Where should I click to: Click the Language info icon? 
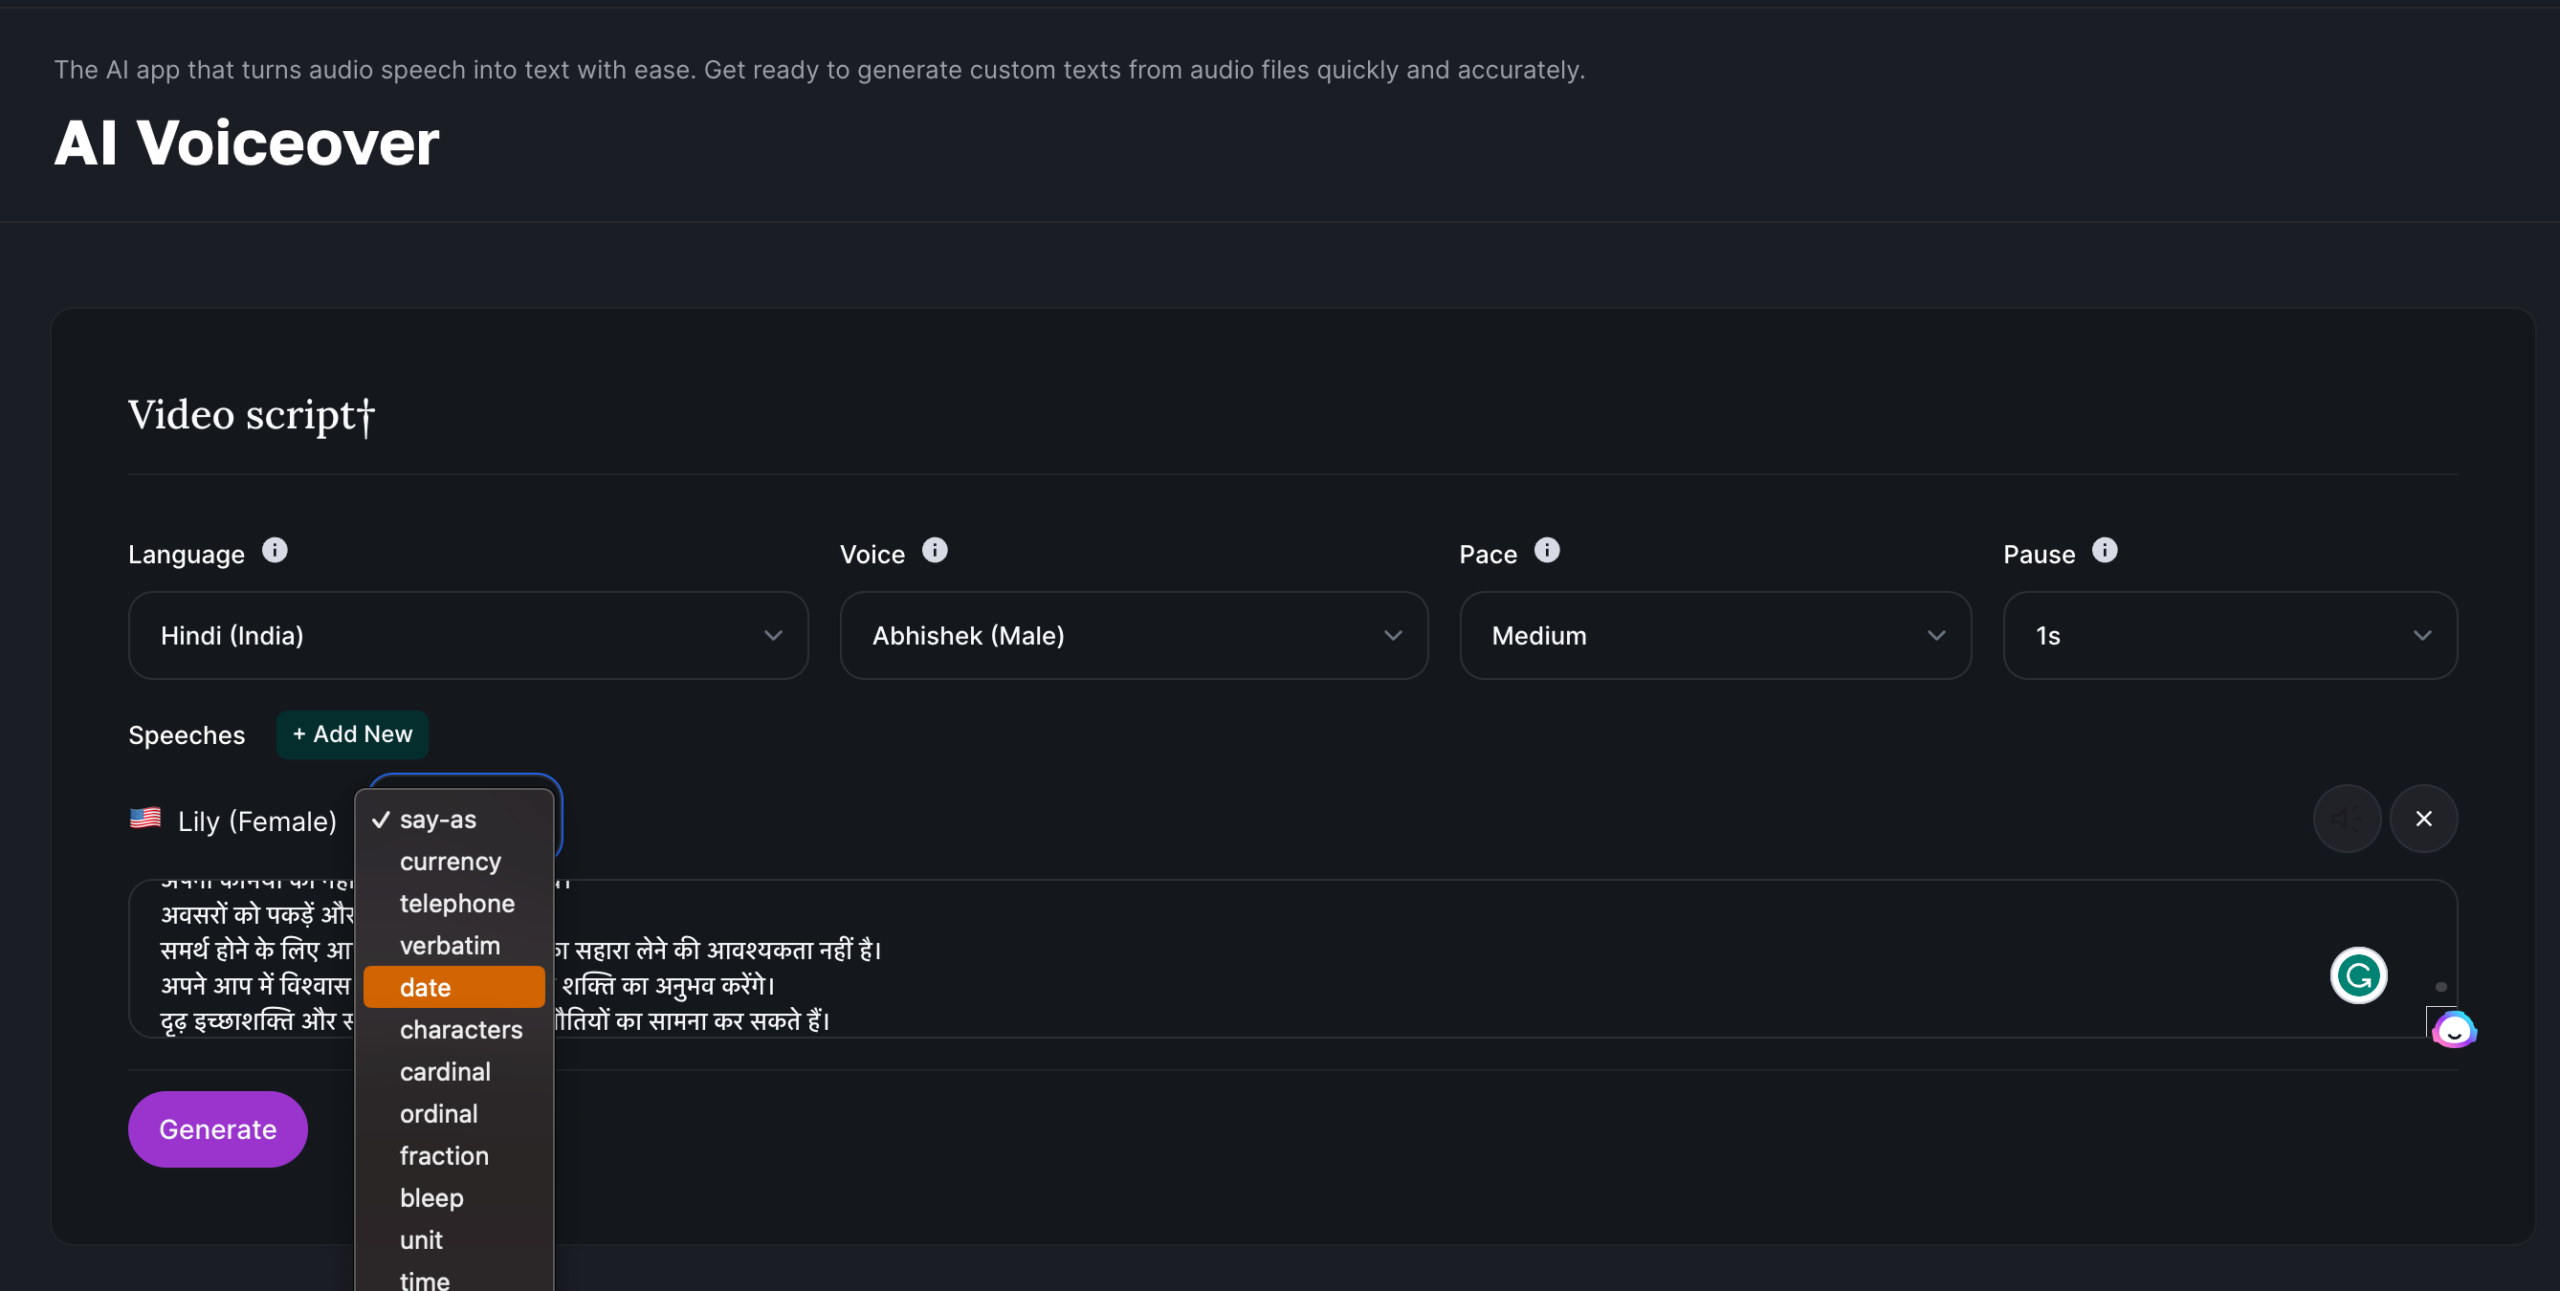(x=274, y=551)
